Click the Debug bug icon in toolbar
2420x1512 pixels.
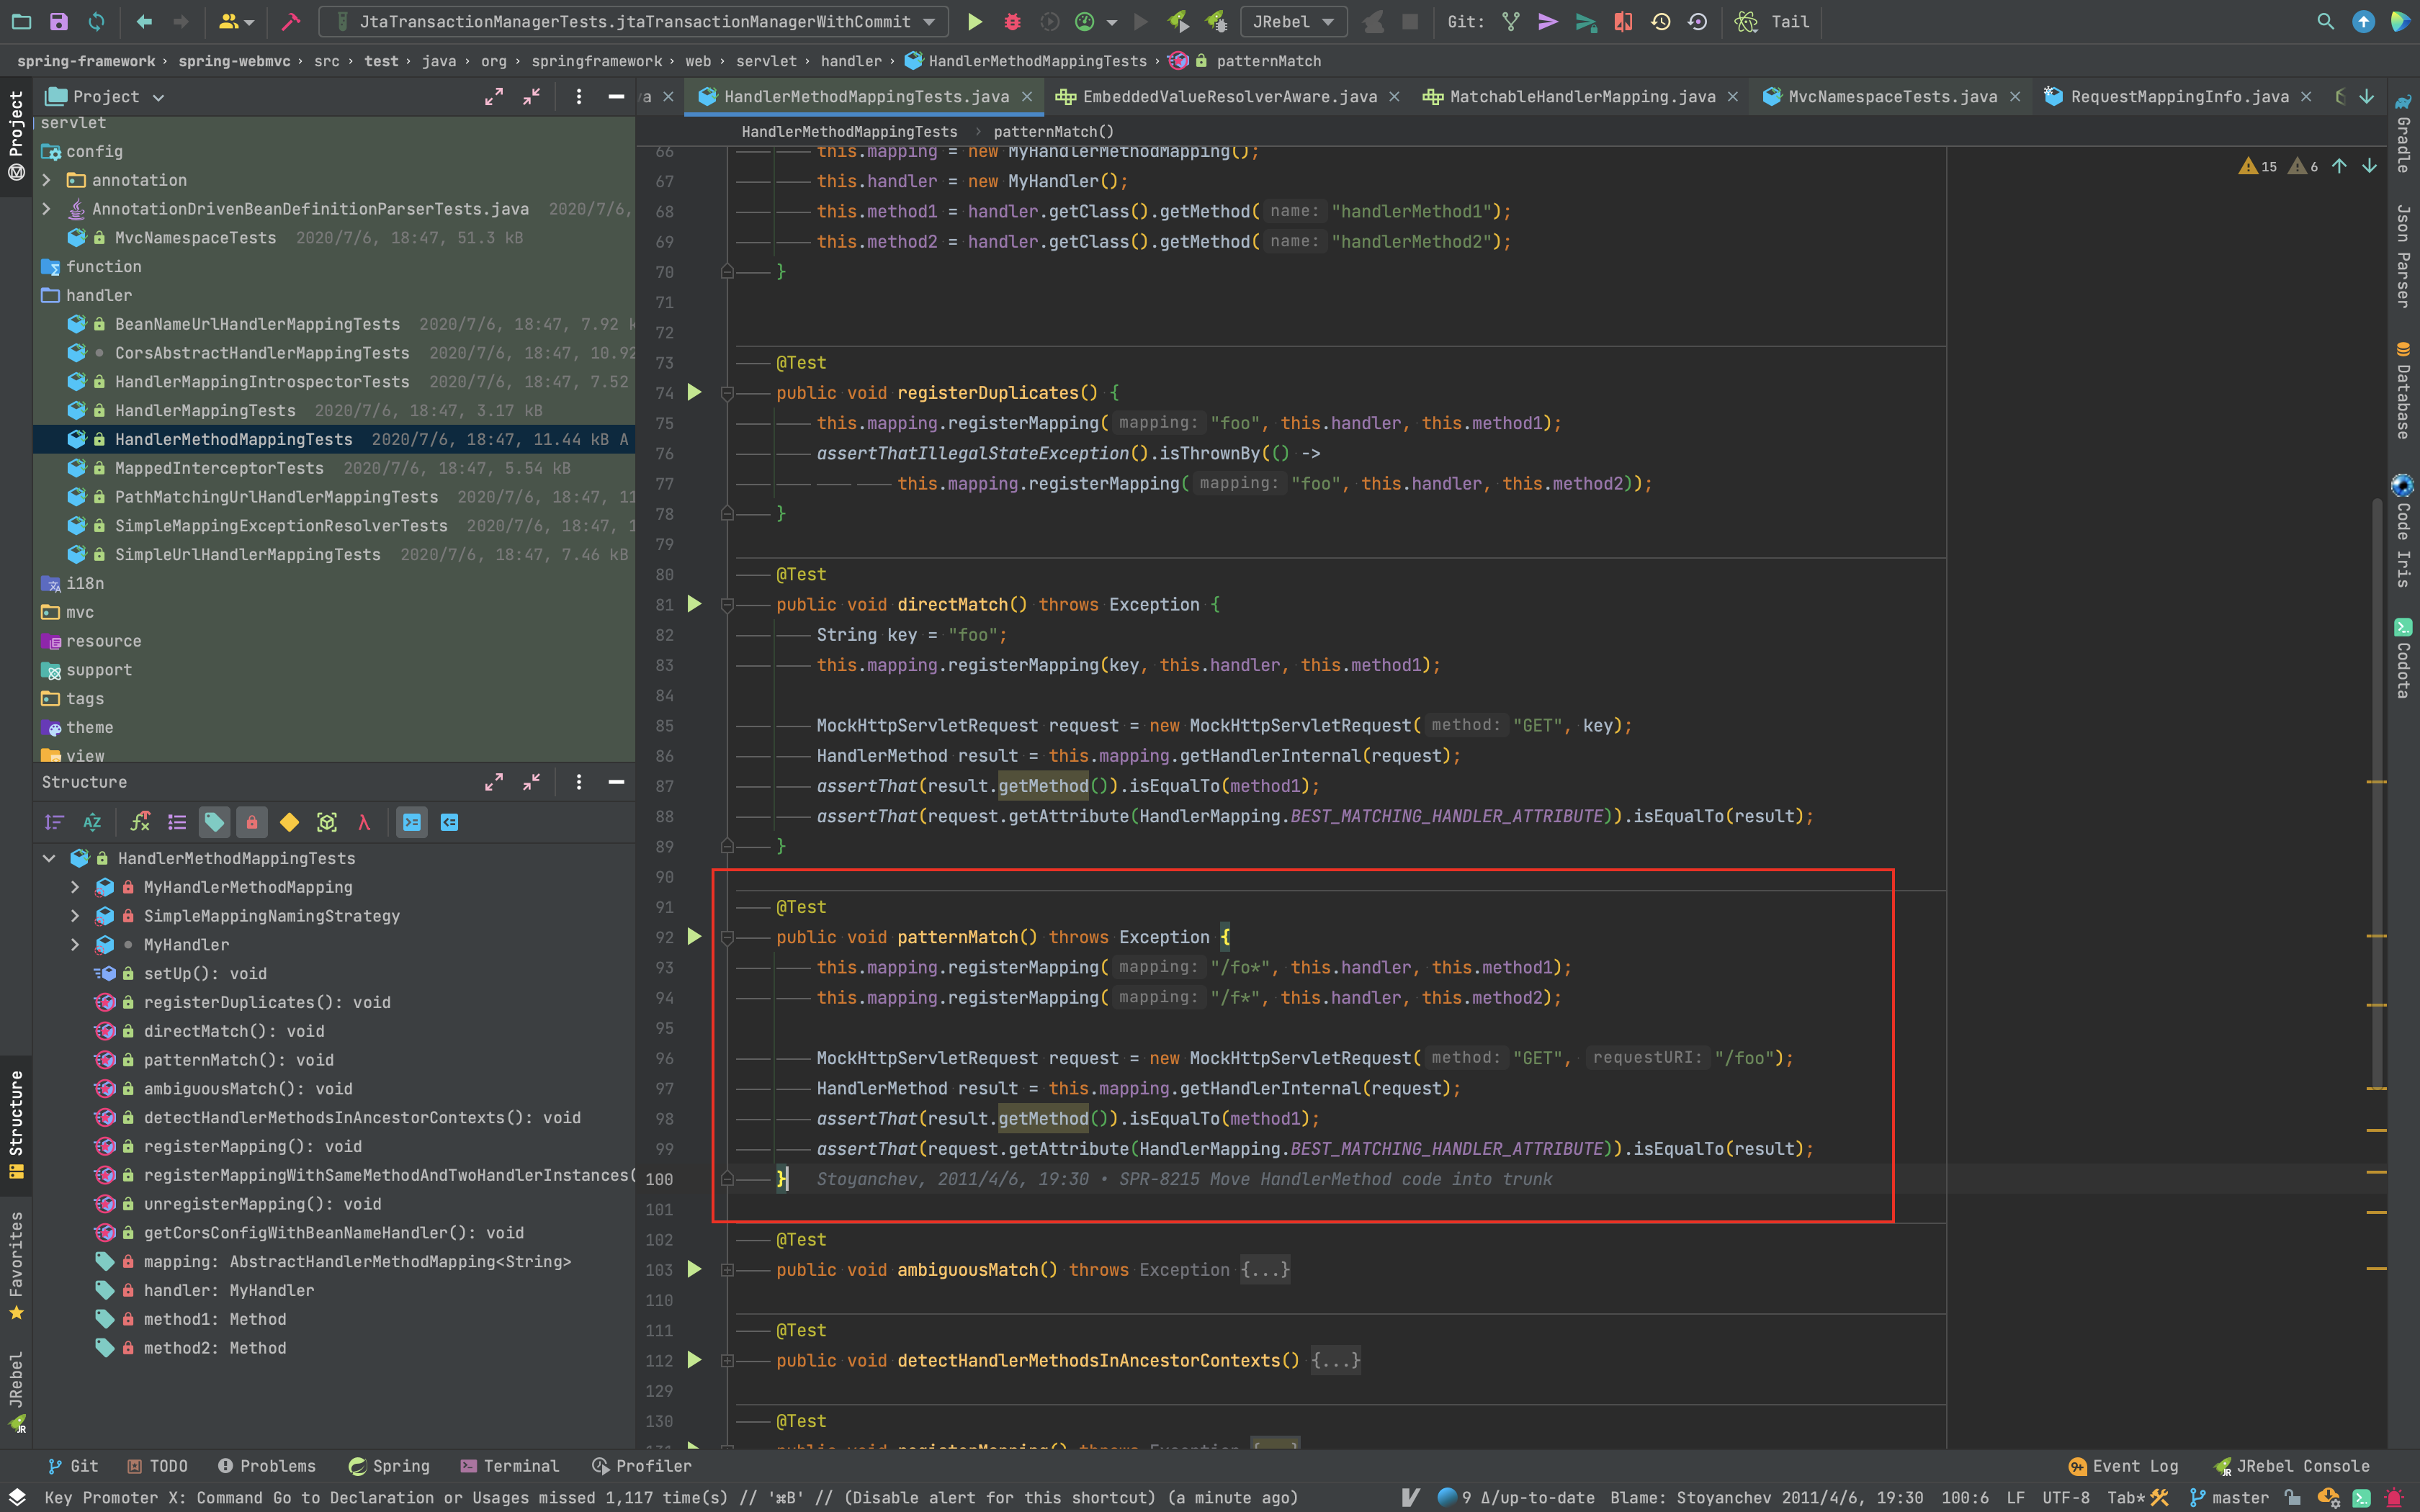coord(1012,21)
